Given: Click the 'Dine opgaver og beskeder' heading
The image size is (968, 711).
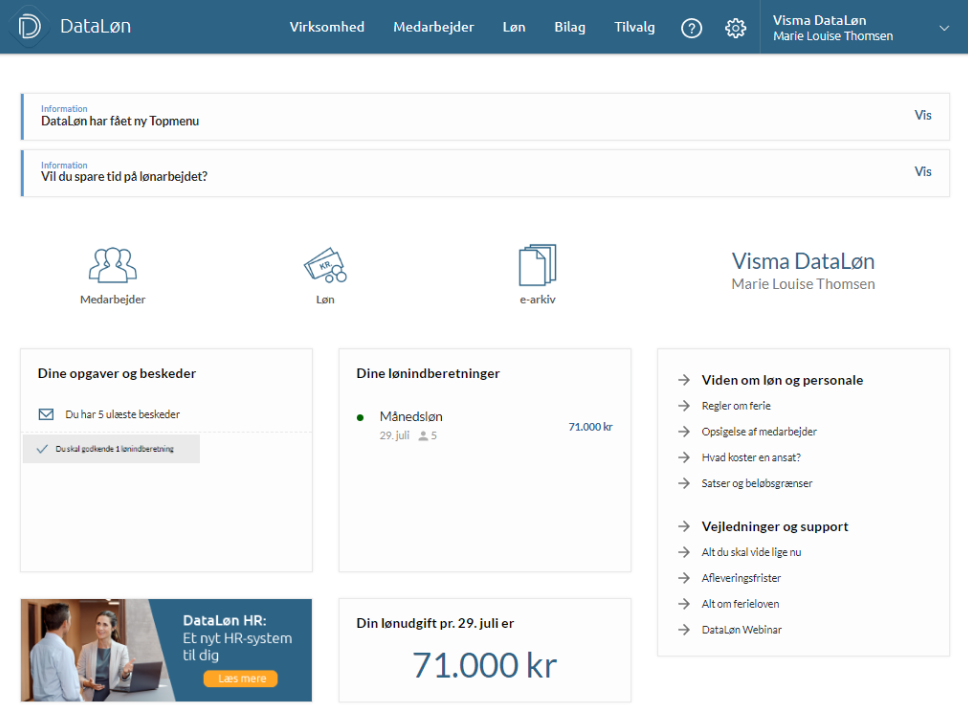Looking at the screenshot, I should click(117, 373).
